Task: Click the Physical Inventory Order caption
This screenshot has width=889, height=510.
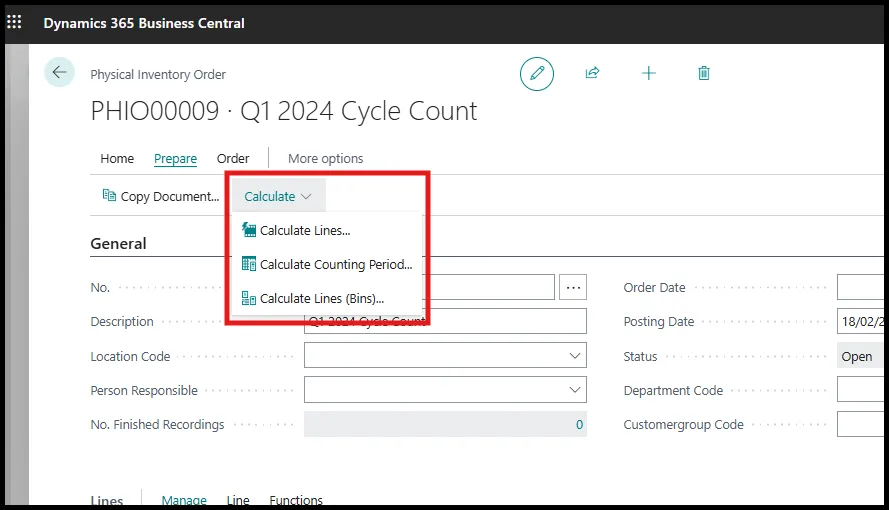Action: coord(158,74)
